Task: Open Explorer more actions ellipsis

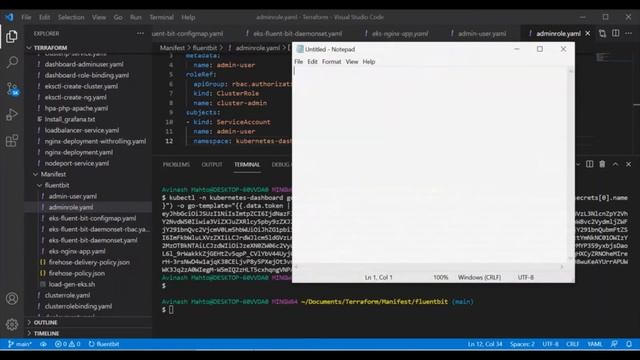Action: pyautogui.click(x=140, y=33)
